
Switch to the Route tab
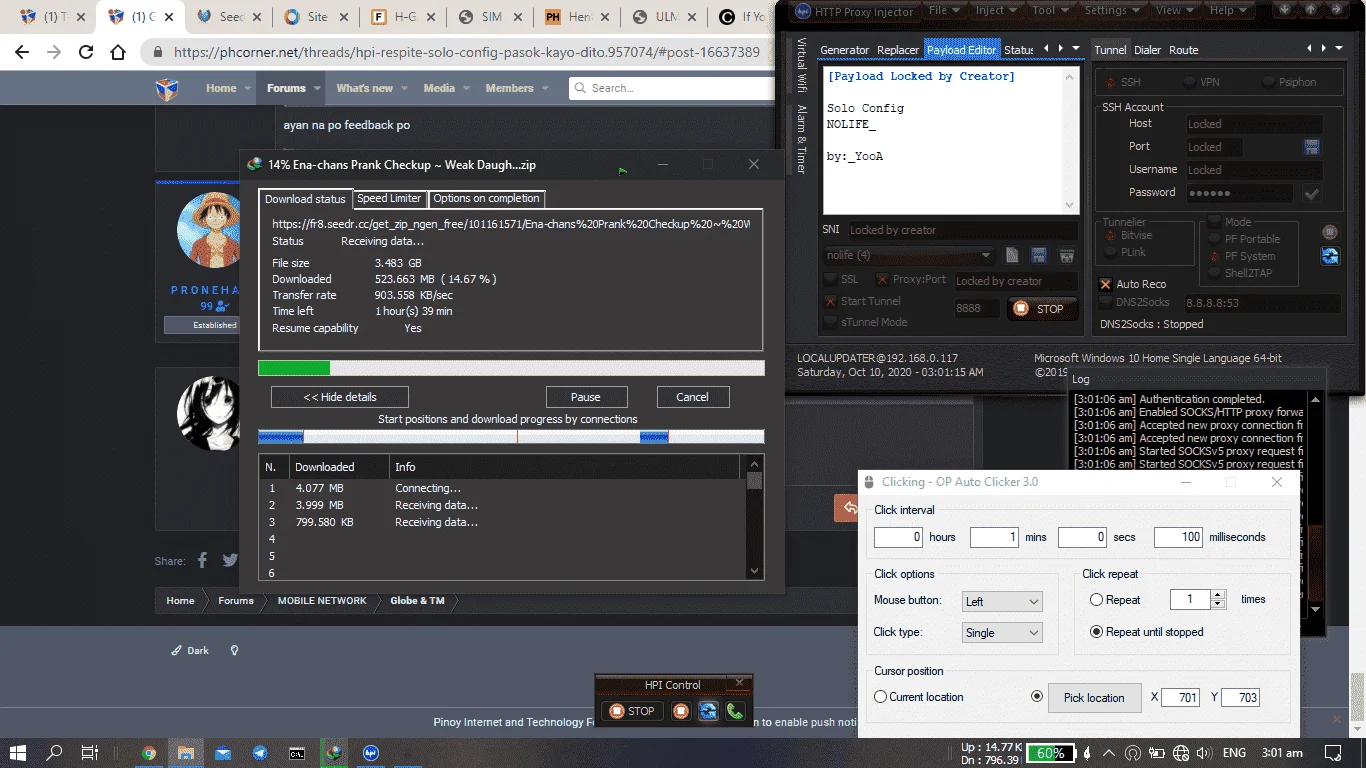(x=1183, y=50)
